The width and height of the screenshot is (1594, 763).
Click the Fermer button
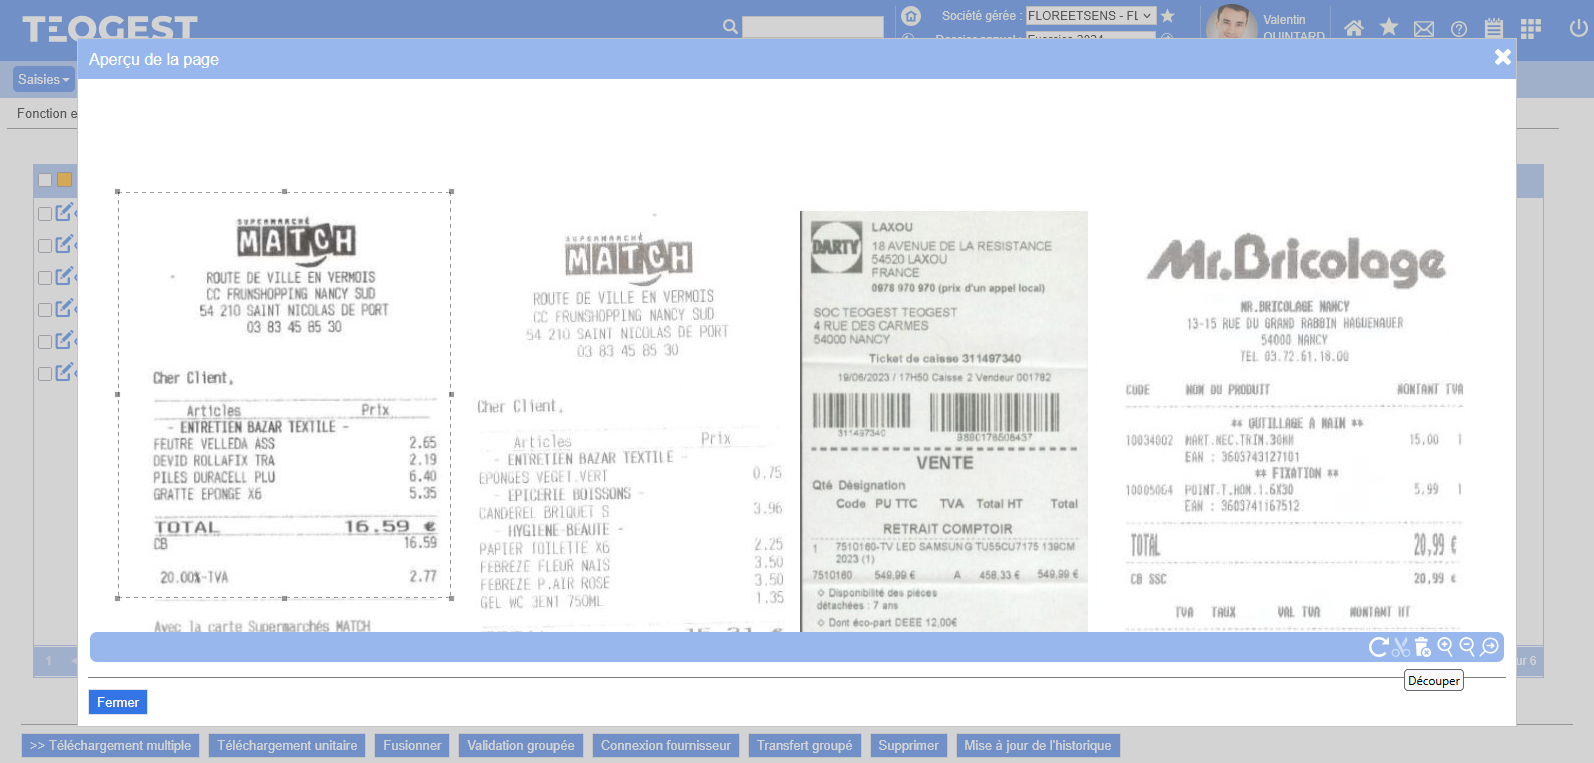(x=118, y=702)
